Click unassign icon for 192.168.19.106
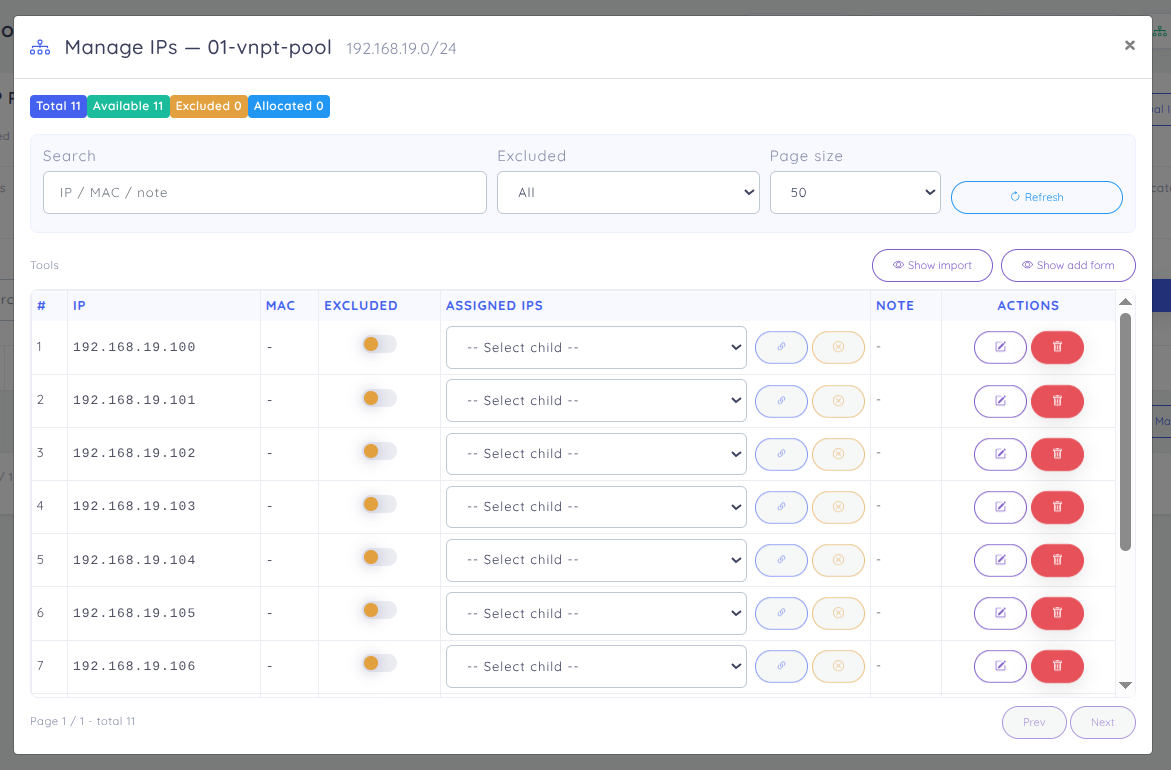 tap(838, 666)
